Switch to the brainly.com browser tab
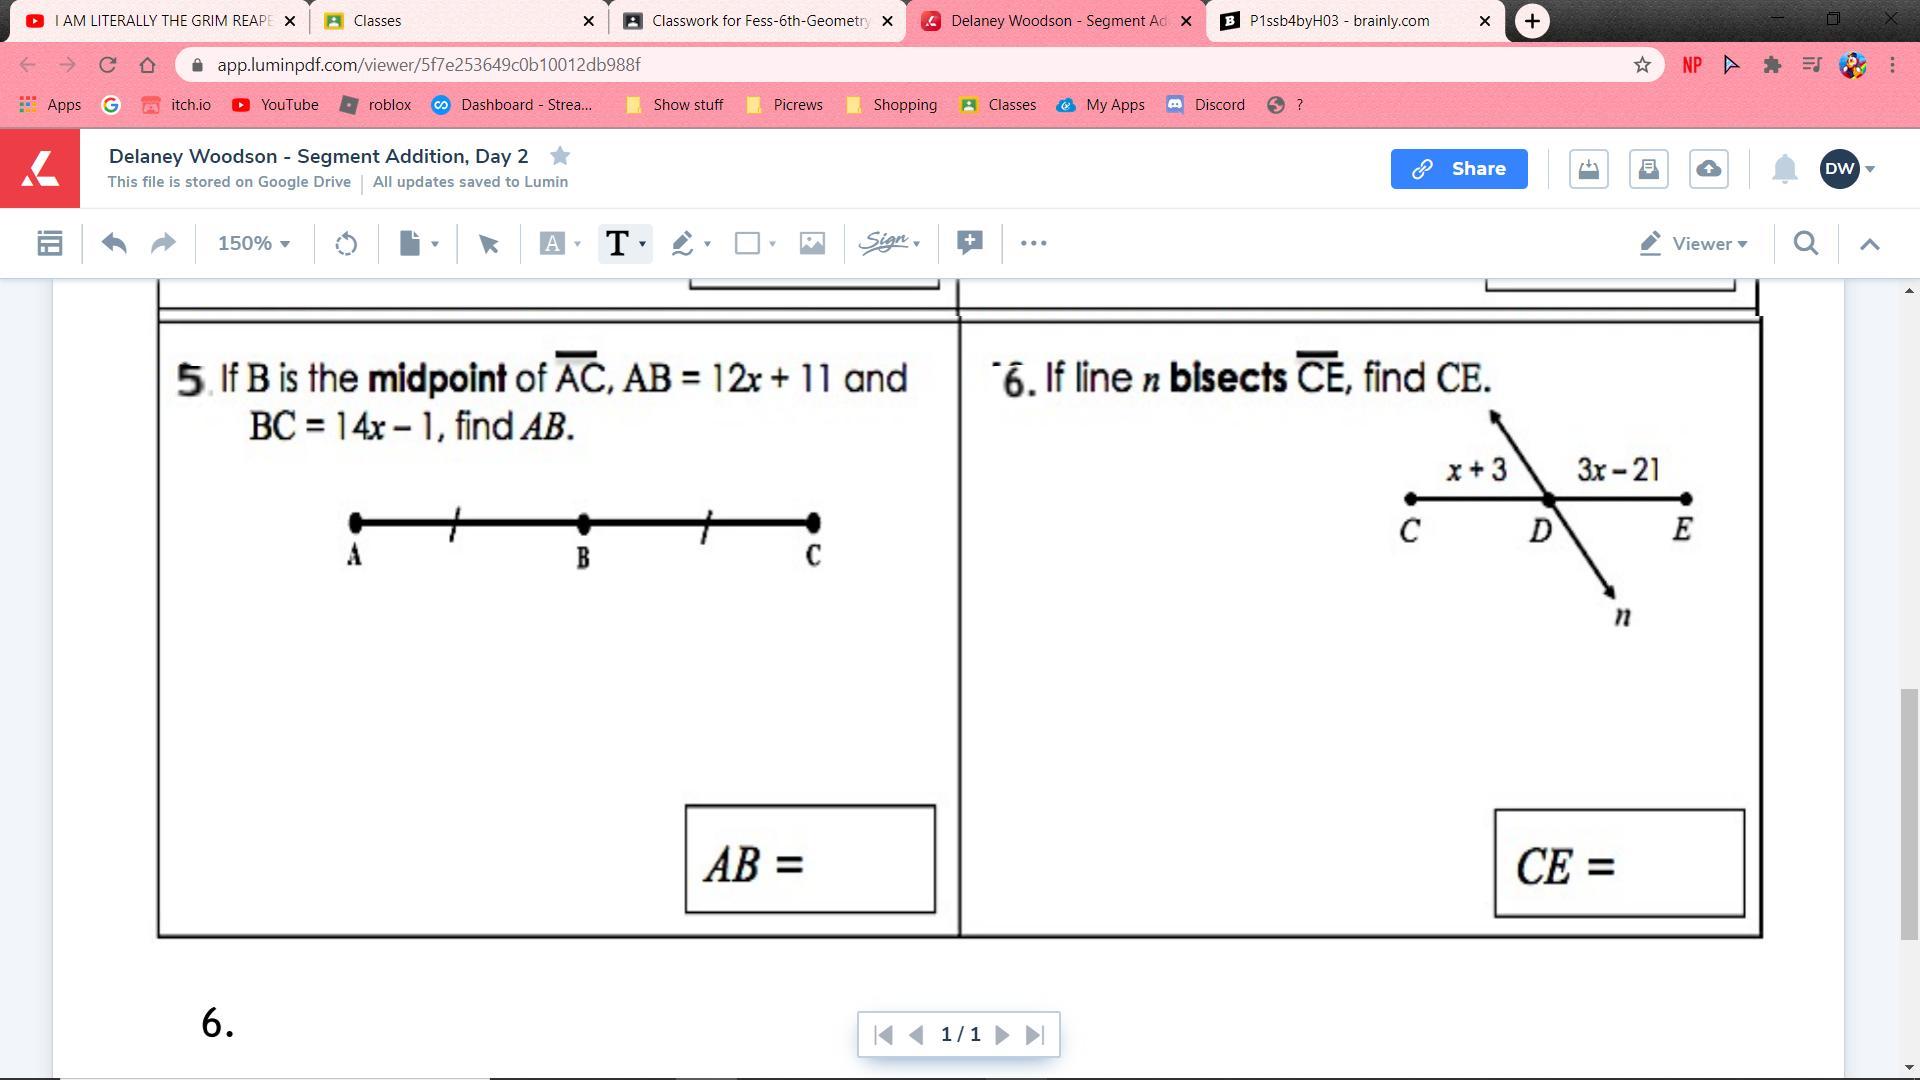The width and height of the screenshot is (1920, 1080). (x=1338, y=20)
